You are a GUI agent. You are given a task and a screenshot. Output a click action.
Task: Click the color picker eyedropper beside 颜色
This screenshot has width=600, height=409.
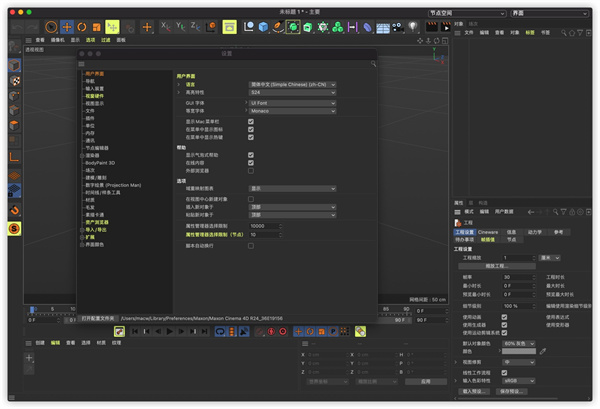point(543,352)
